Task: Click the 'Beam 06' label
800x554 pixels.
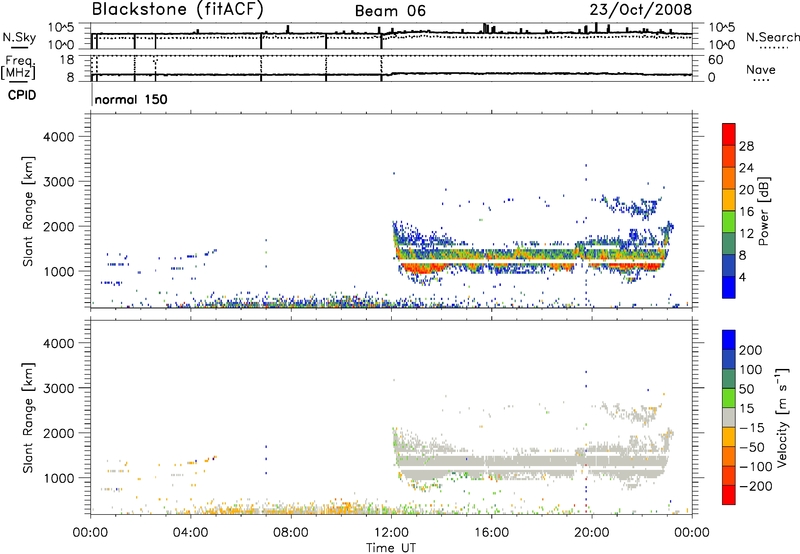Action: coord(390,11)
